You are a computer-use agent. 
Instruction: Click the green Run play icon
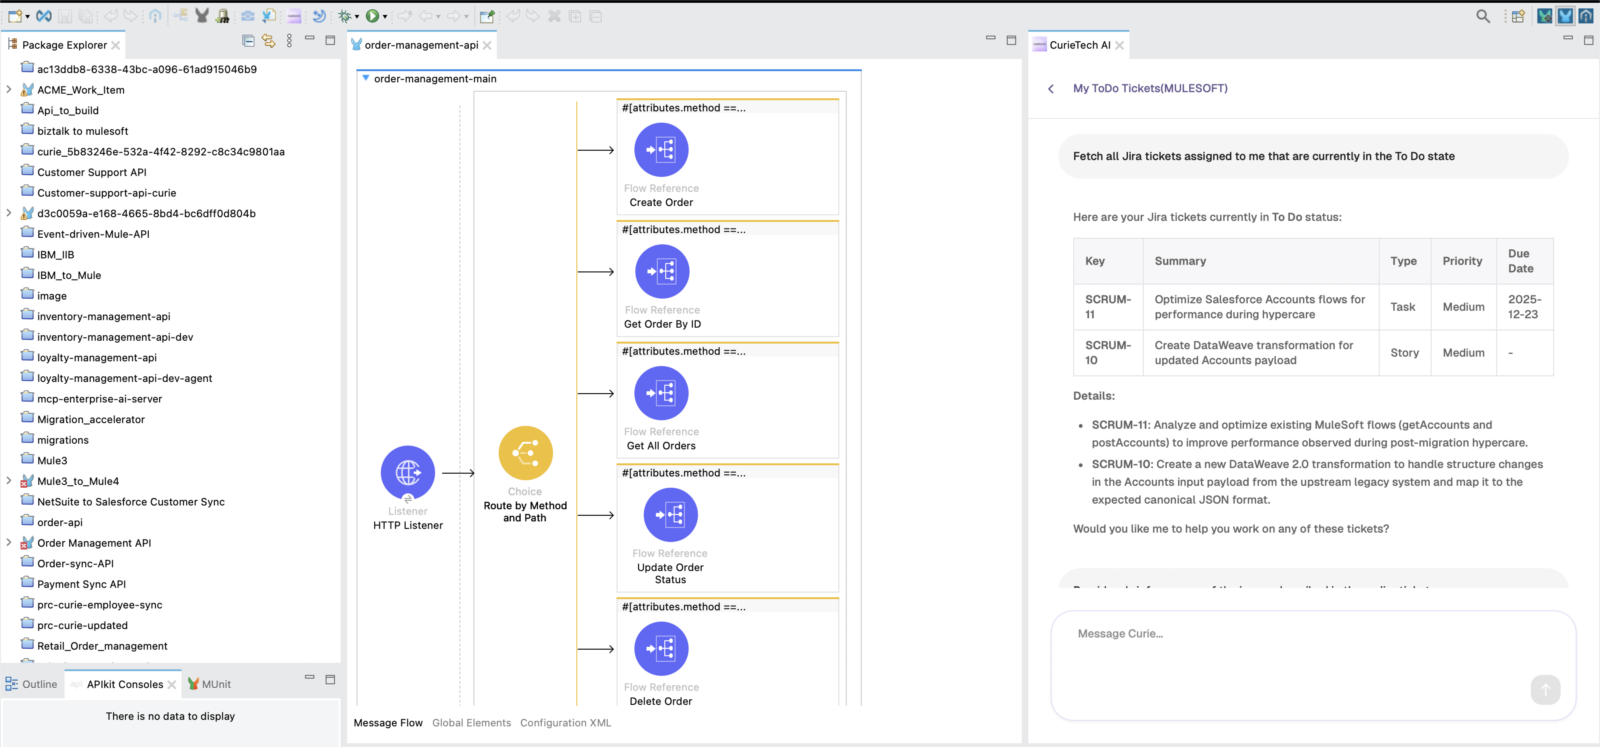[x=373, y=16]
